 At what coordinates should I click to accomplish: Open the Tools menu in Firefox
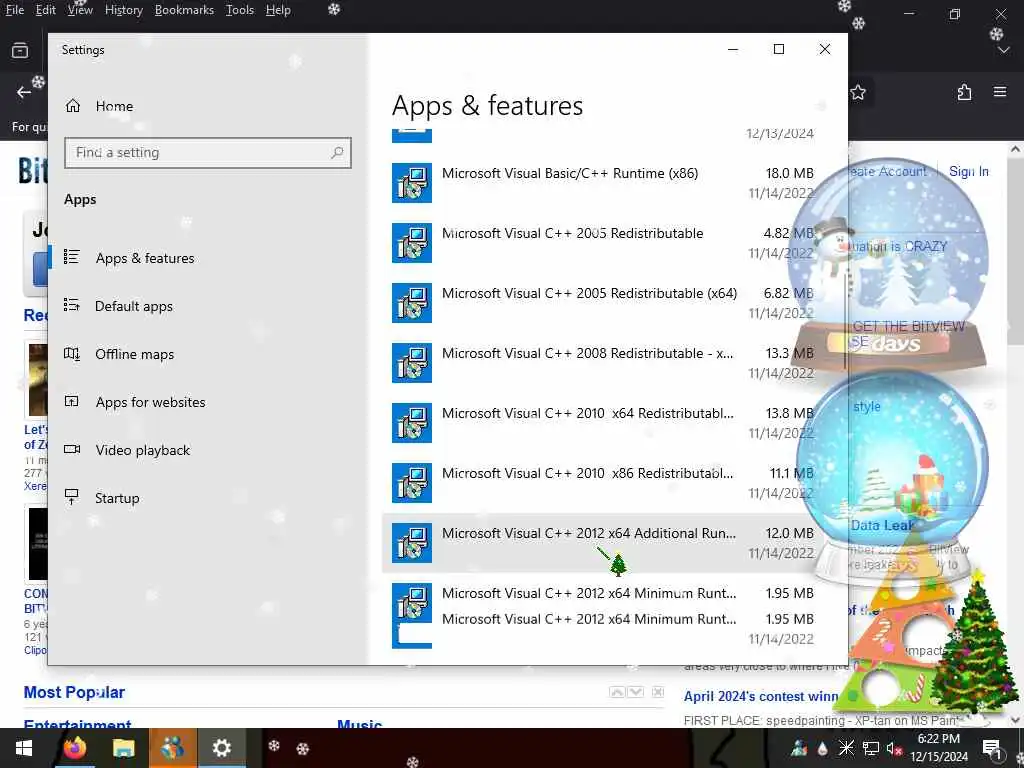tap(240, 10)
